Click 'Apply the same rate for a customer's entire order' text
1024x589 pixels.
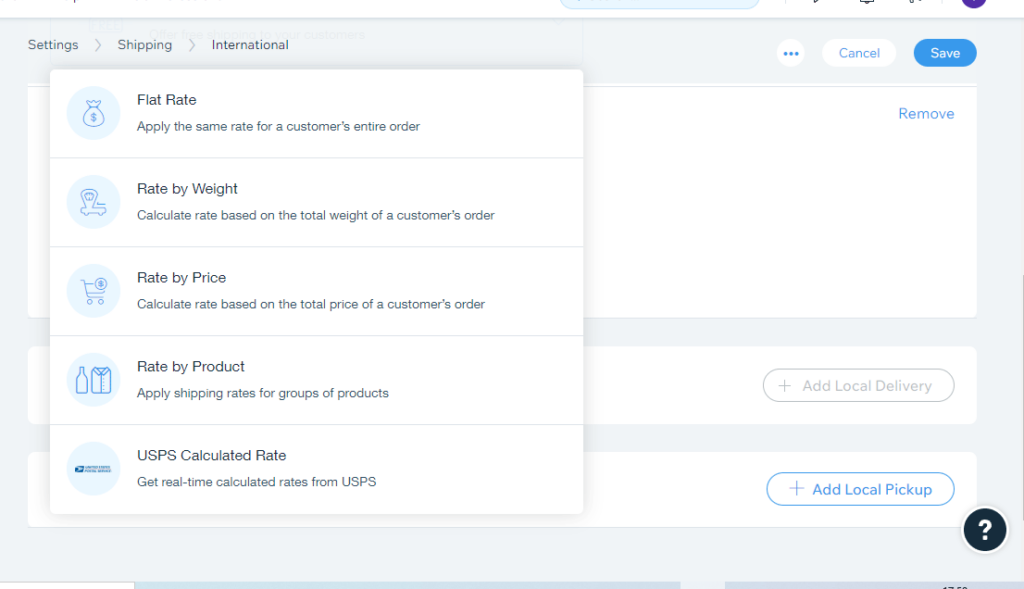tap(278, 126)
